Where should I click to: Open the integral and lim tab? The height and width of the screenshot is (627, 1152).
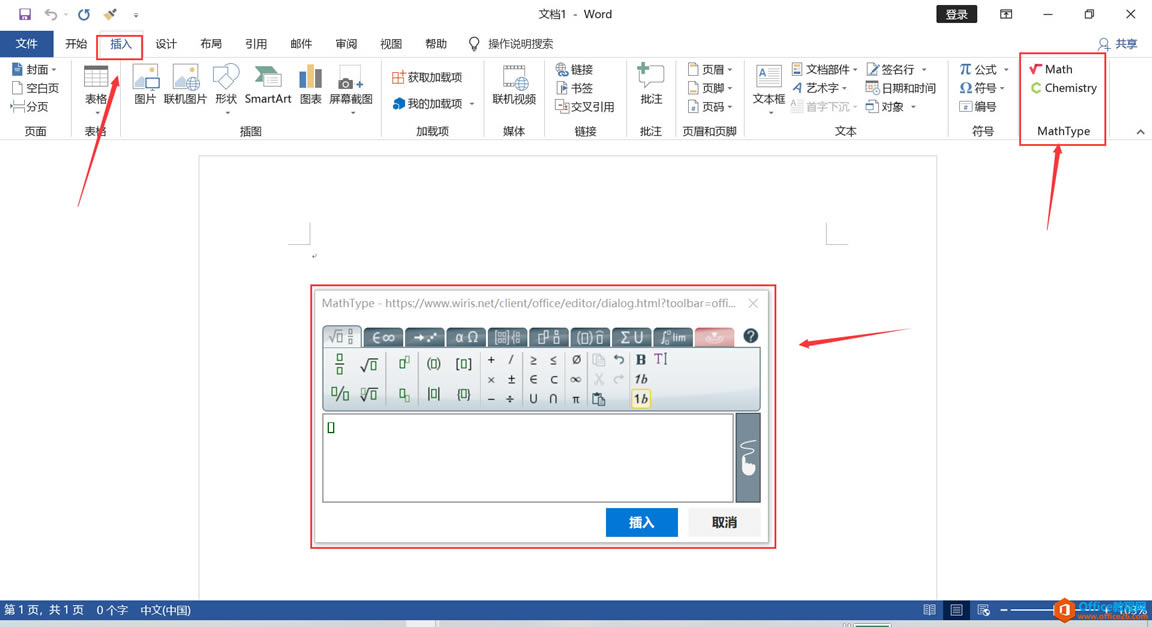click(x=673, y=337)
